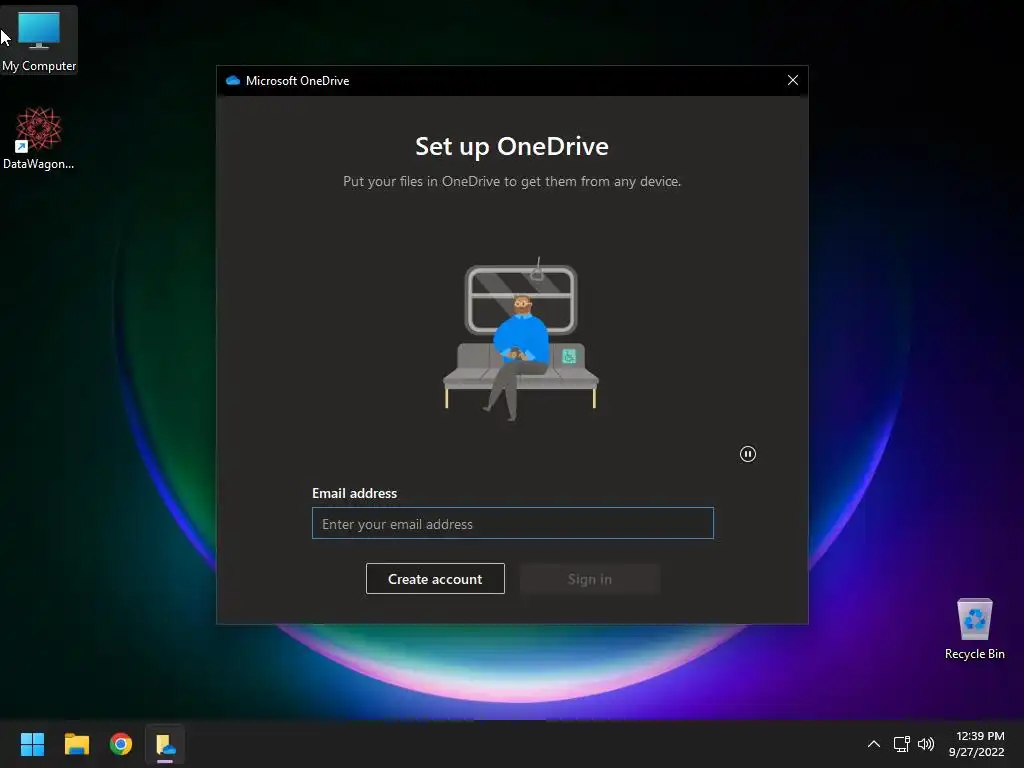Open the volume speaker tray icon
Image resolution: width=1024 pixels, height=768 pixels.
[925, 744]
